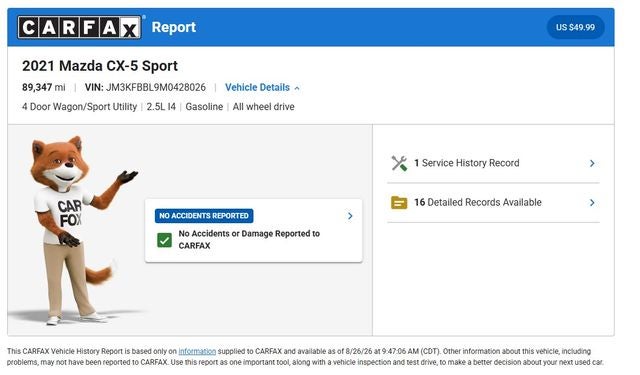Click the 2021 Mazda CX-5 Sport title

[x=100, y=66]
